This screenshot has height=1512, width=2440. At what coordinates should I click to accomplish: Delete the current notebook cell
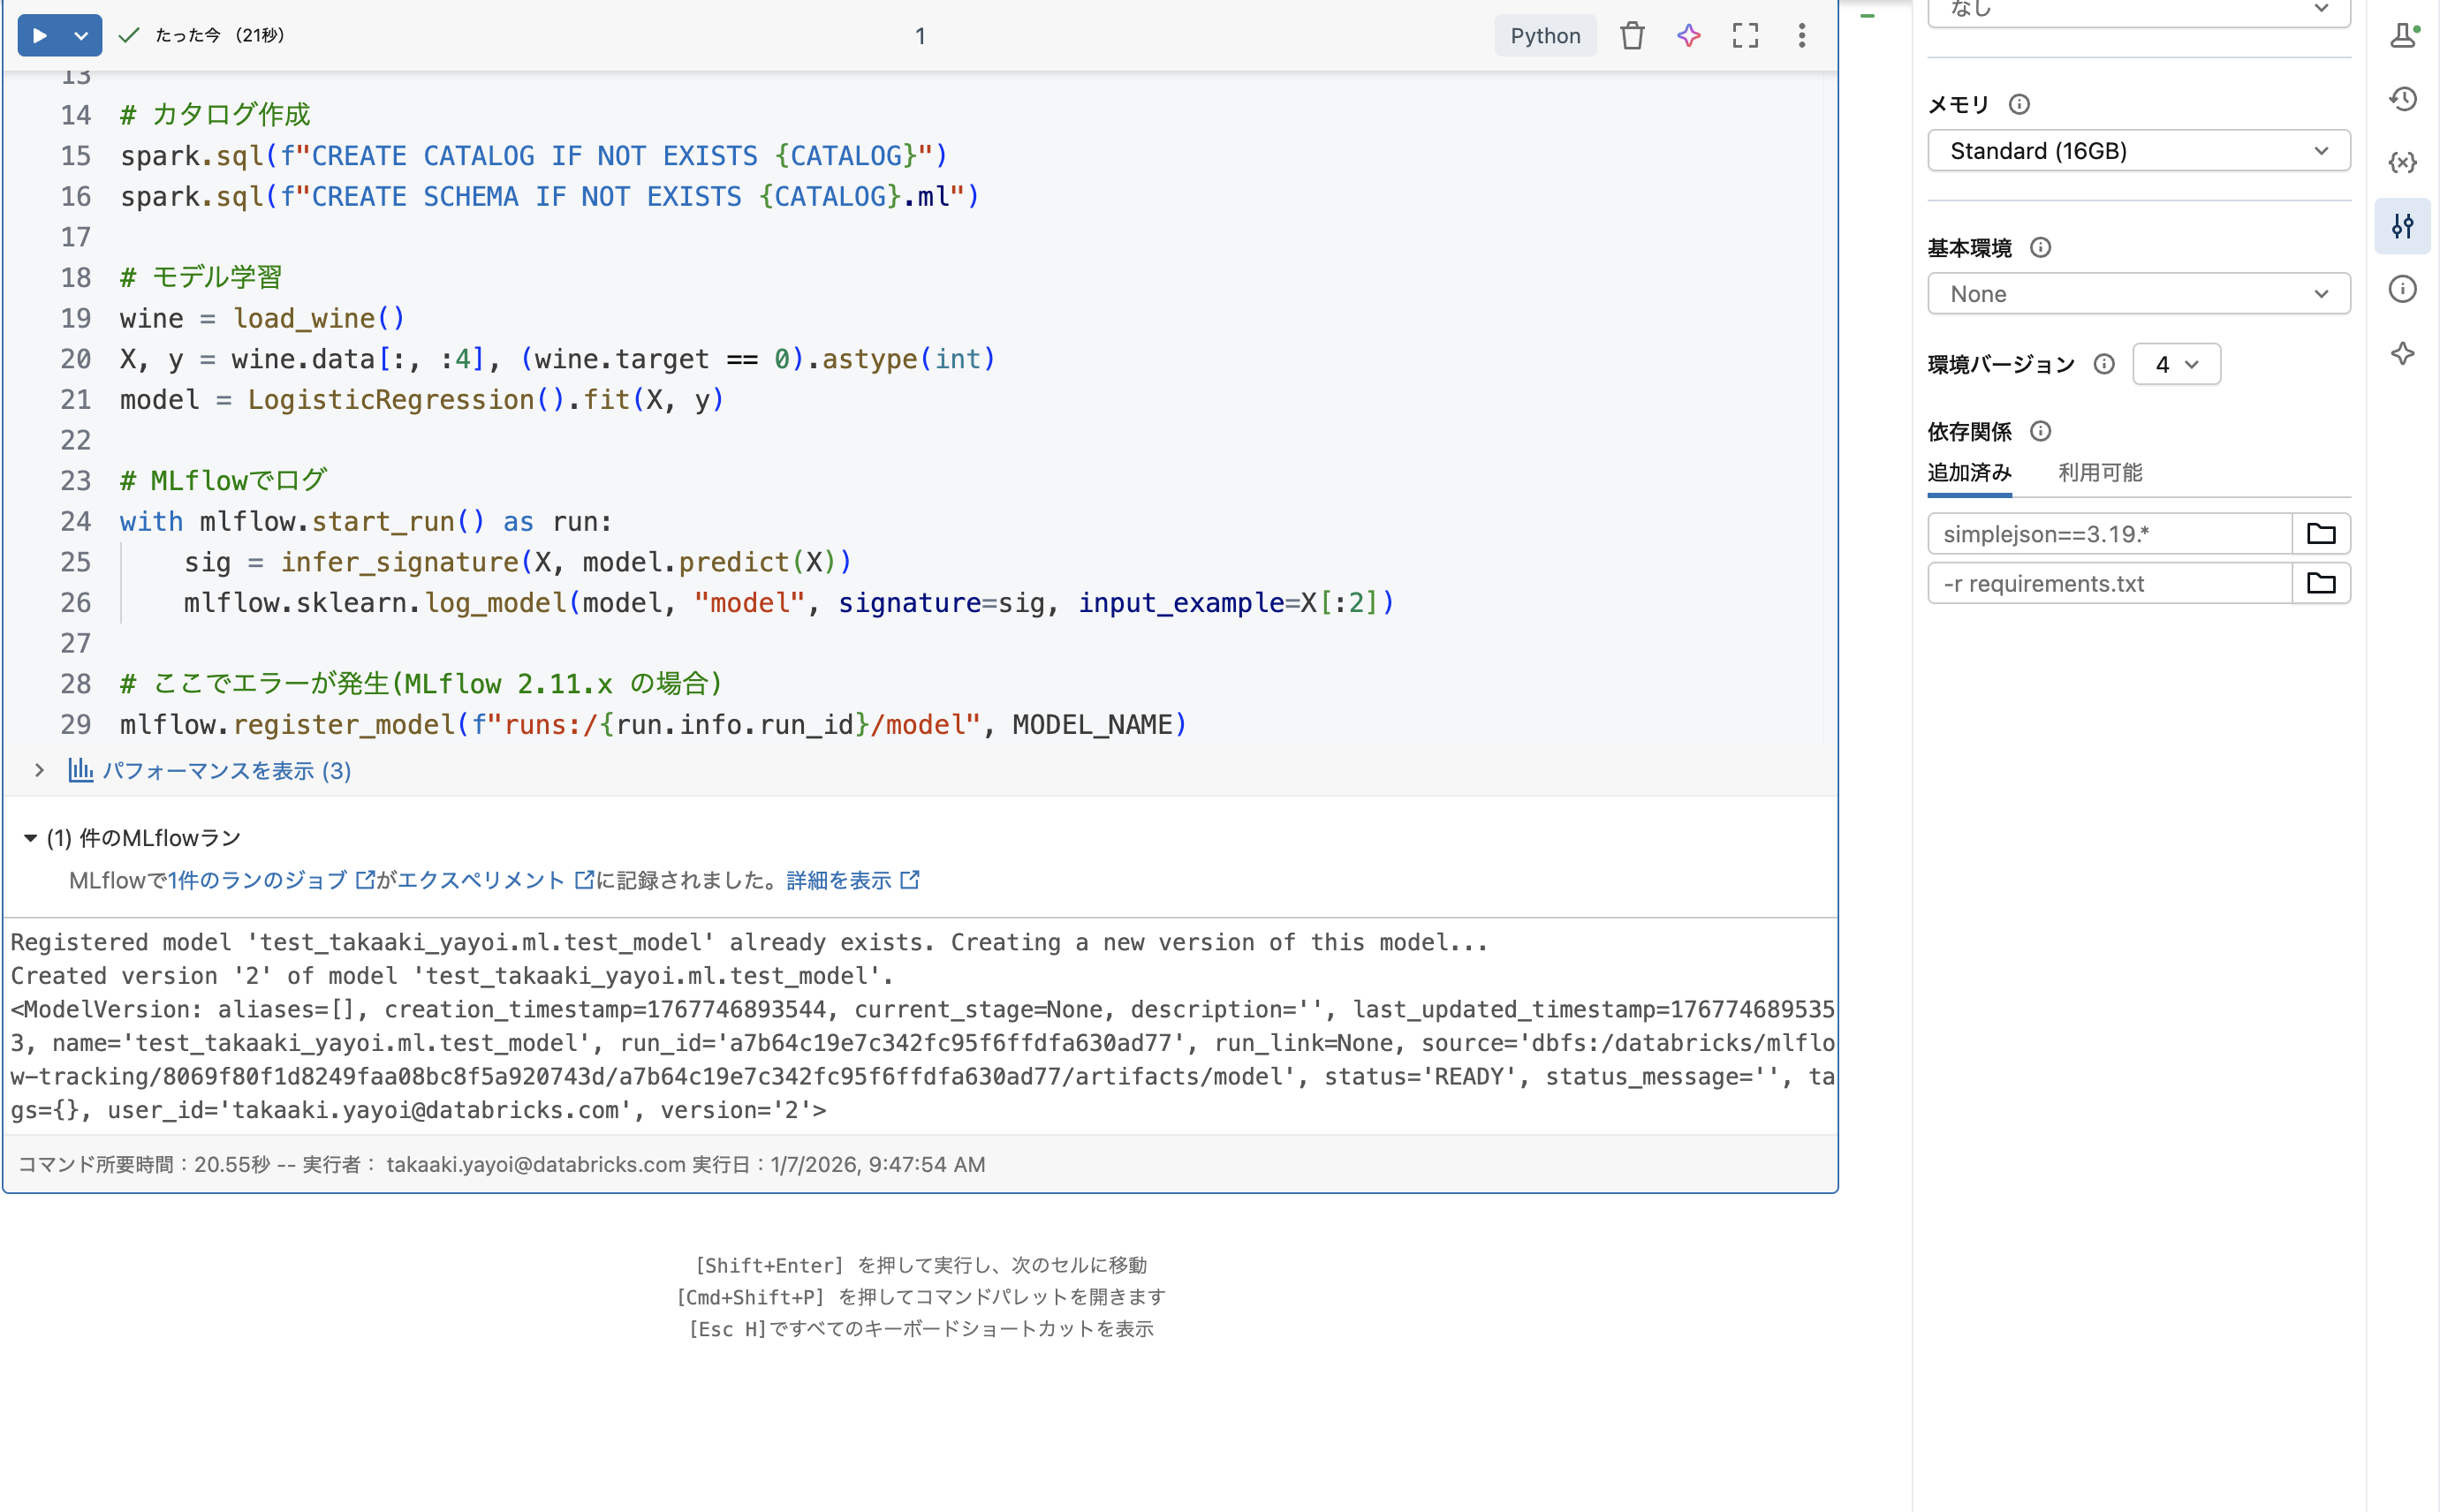pyautogui.click(x=1633, y=35)
